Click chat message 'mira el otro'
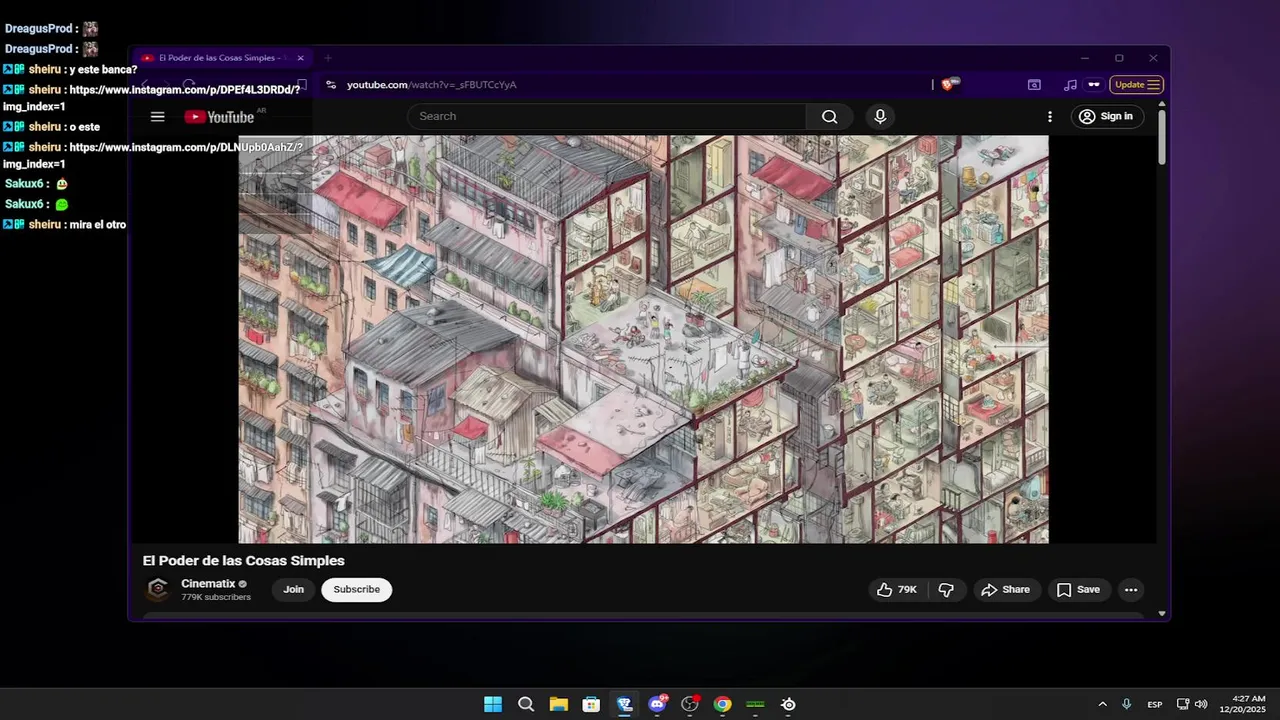Screen dimensions: 1280x720 (97, 225)
